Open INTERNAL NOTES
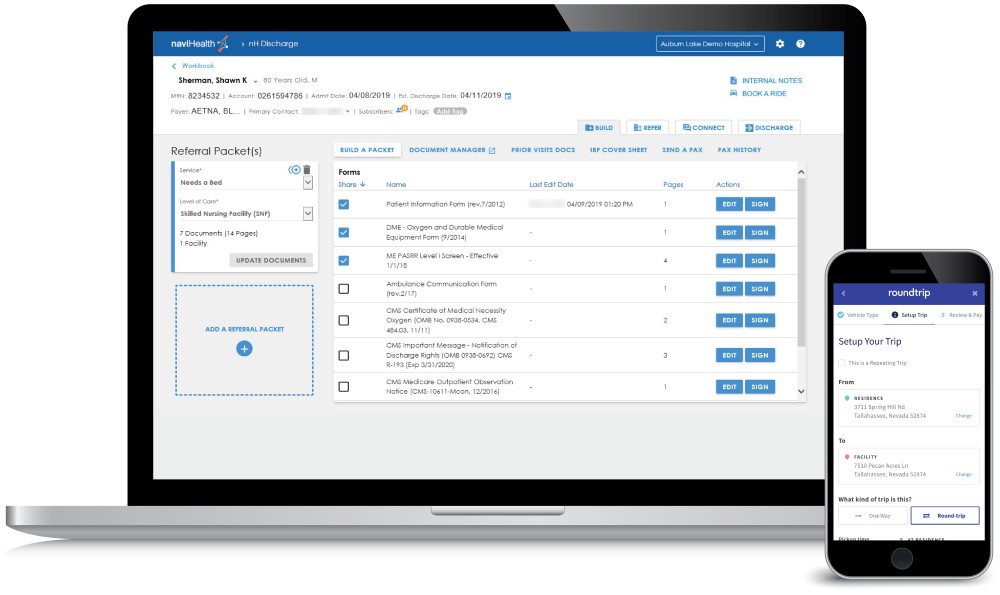The width and height of the screenshot is (1000, 595). [x=766, y=81]
